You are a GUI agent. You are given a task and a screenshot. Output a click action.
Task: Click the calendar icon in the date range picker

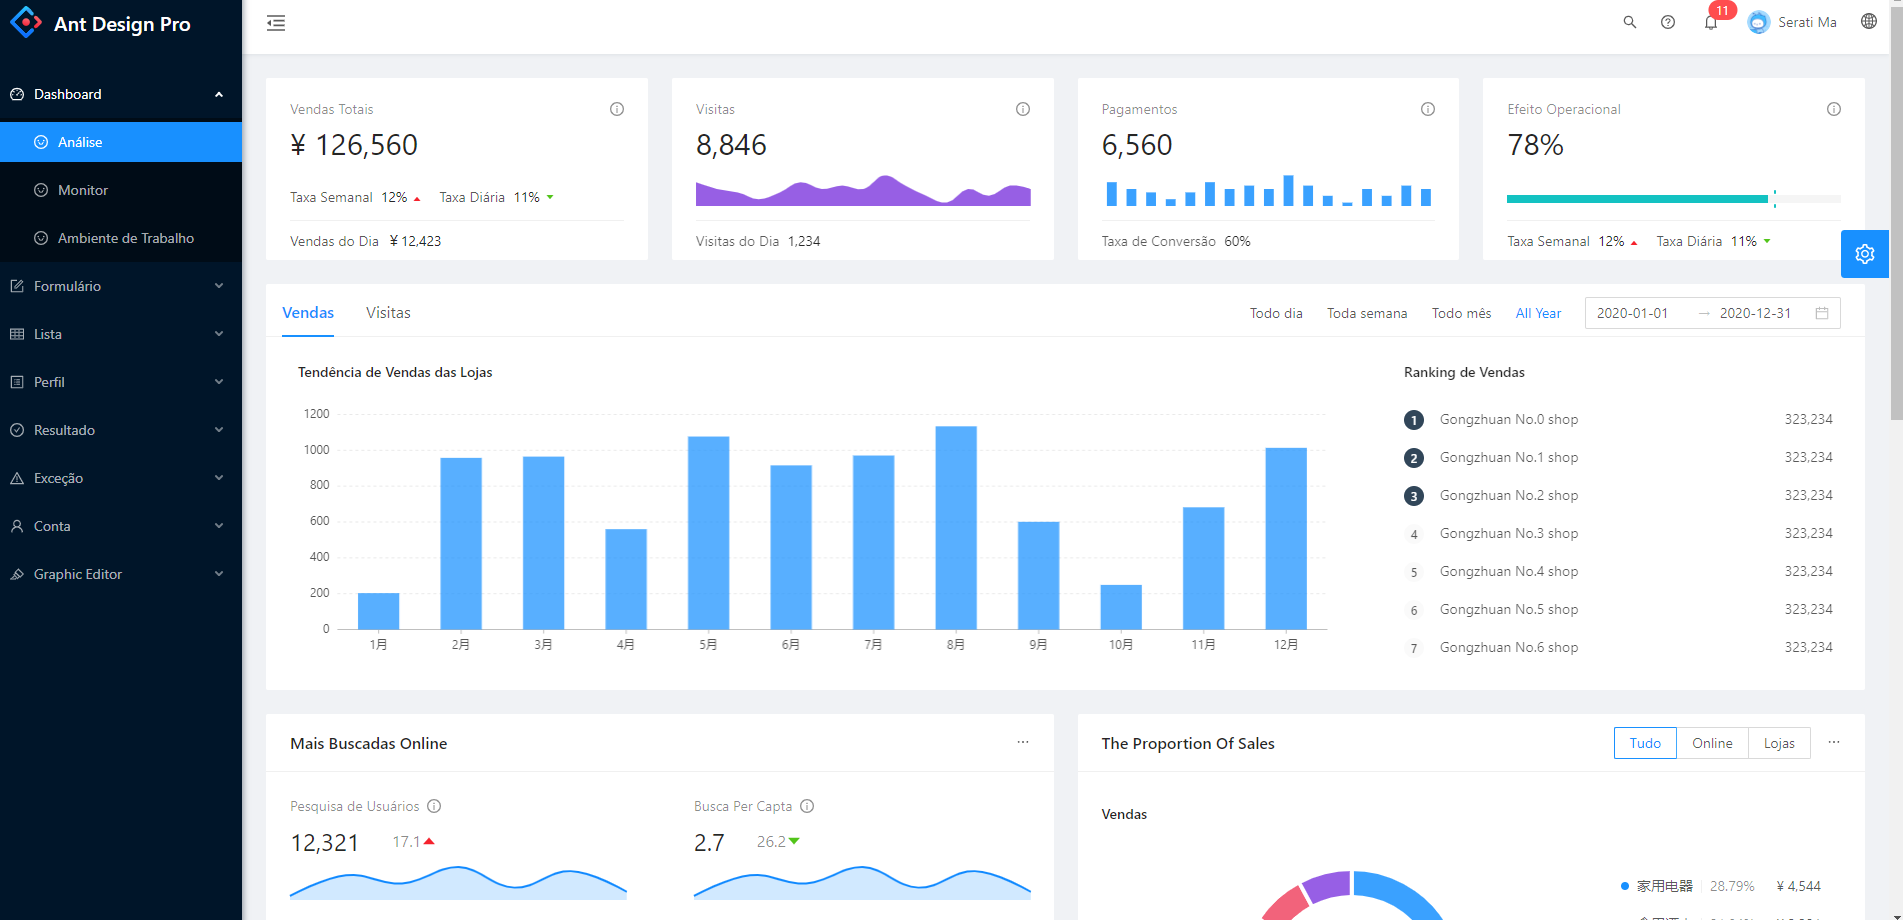(x=1822, y=313)
